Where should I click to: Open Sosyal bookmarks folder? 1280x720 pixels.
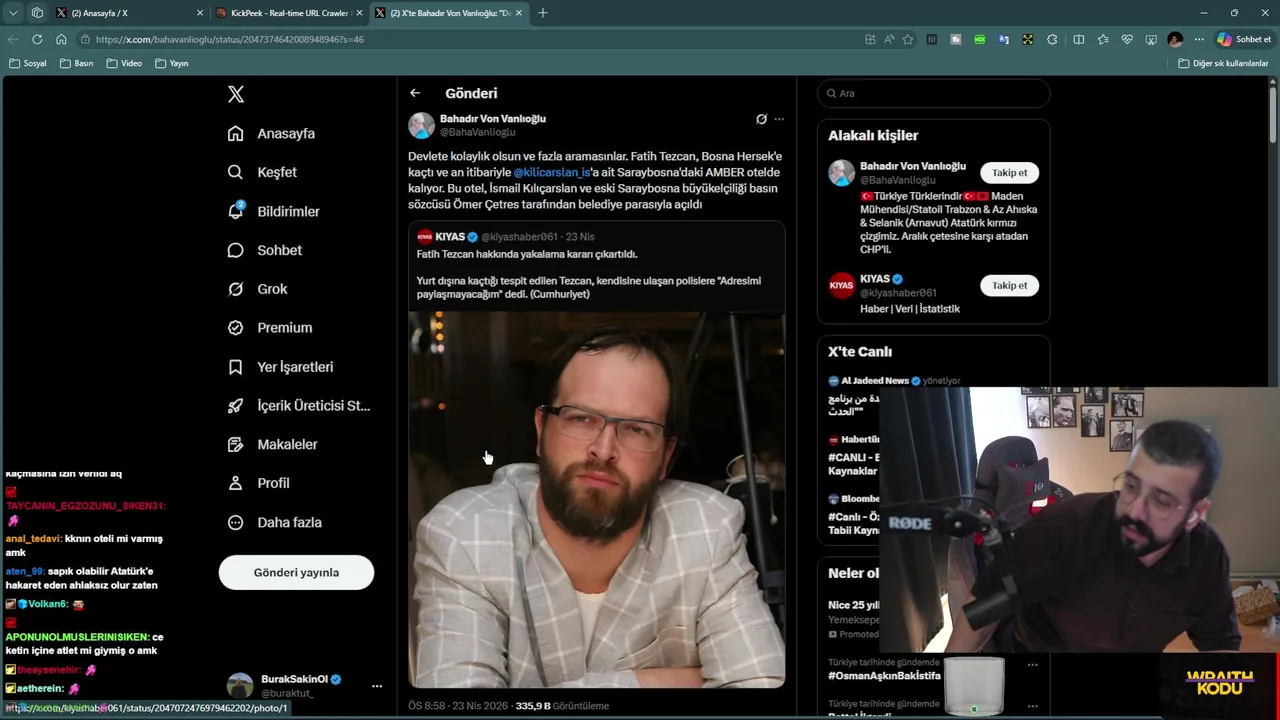point(28,63)
